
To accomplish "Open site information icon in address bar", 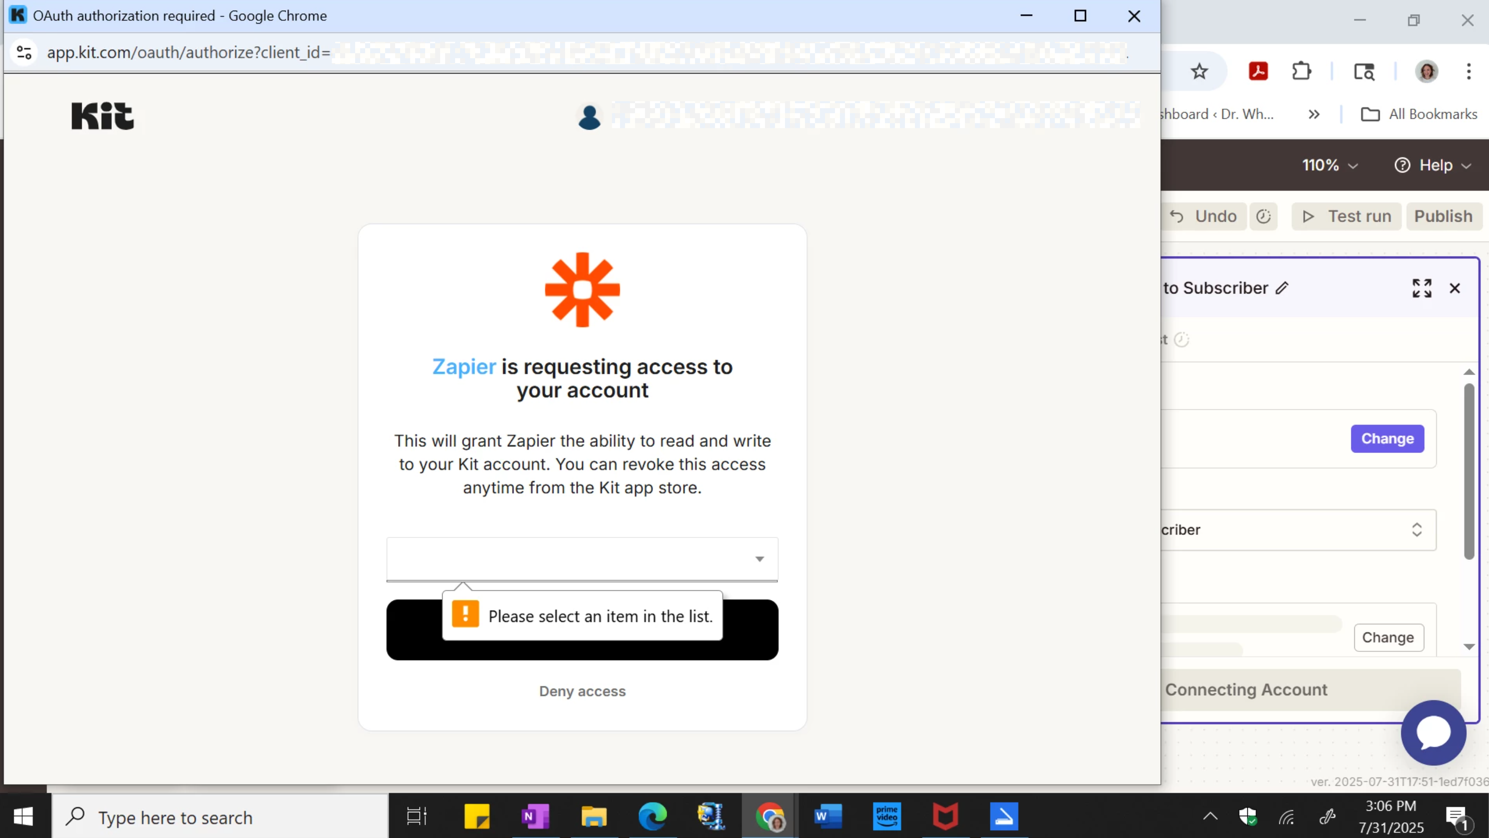I will point(24,52).
